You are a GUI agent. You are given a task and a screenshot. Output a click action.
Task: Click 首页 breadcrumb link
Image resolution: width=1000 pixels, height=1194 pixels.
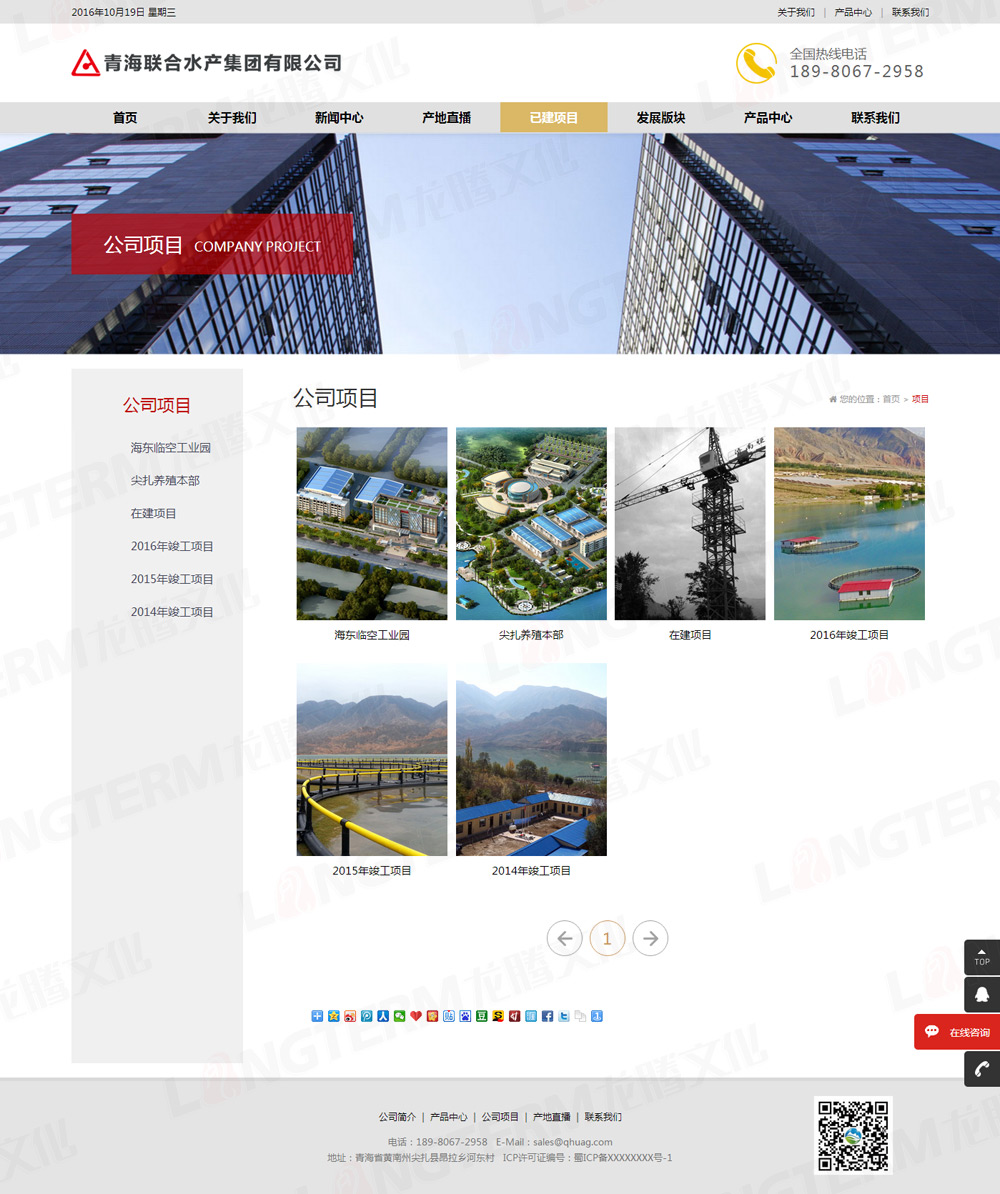coord(890,399)
